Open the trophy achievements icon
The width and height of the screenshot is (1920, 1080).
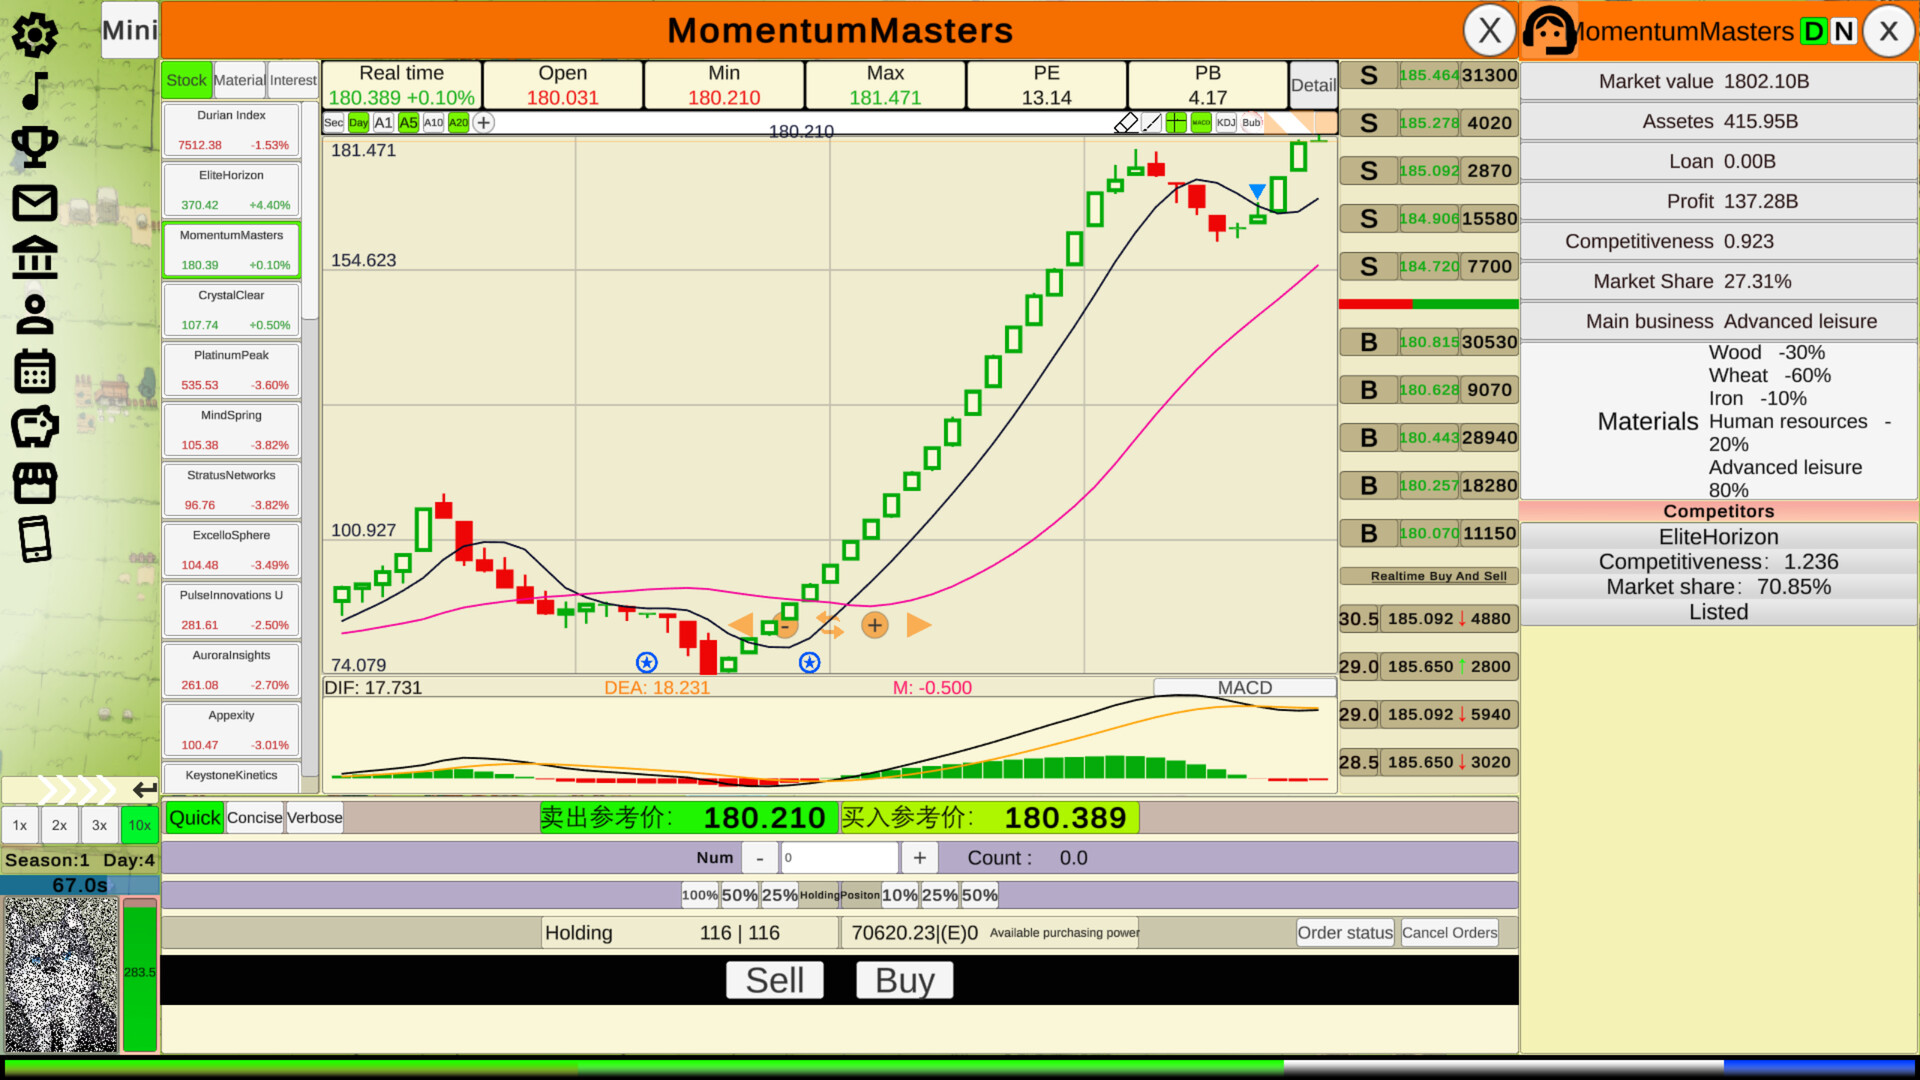pos(35,147)
